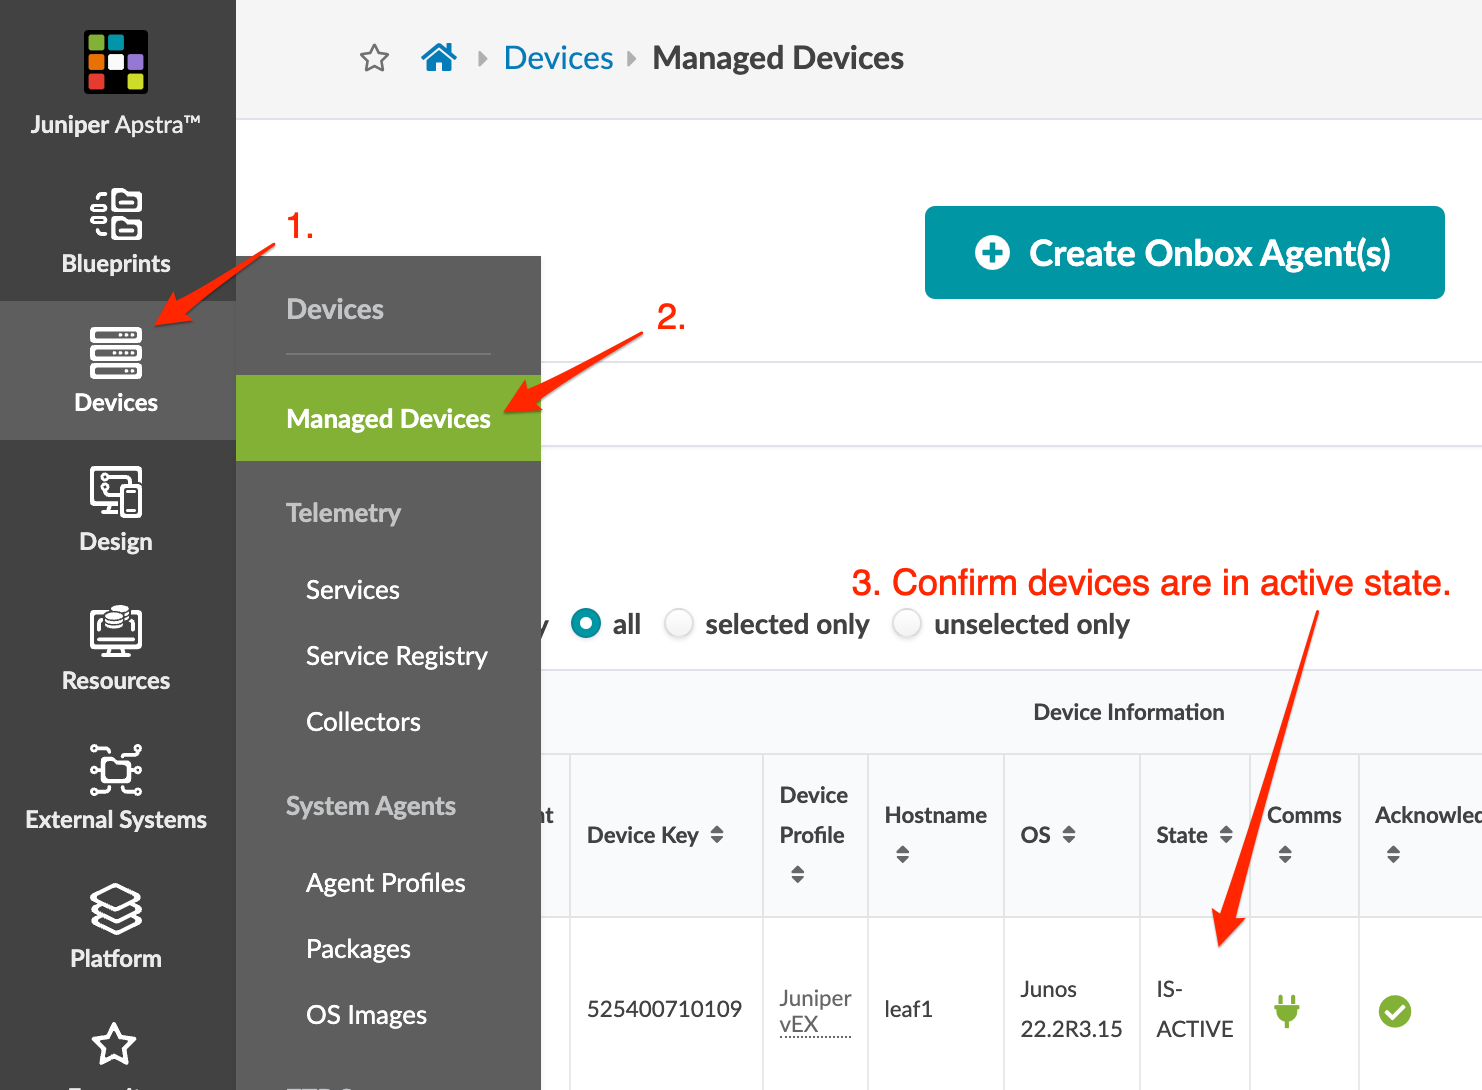Sort table by Device Key column
Viewport: 1482px width, 1090px height.
point(717,835)
